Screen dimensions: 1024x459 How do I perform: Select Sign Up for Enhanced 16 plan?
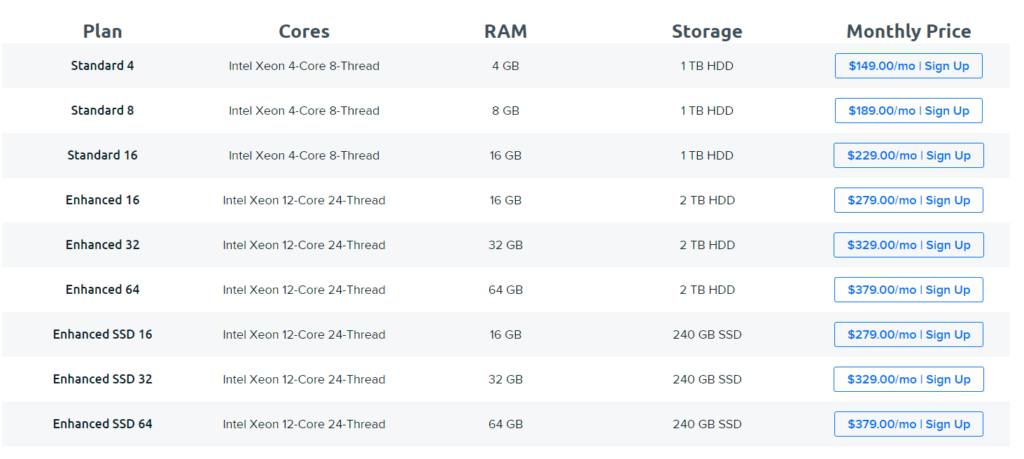[908, 200]
